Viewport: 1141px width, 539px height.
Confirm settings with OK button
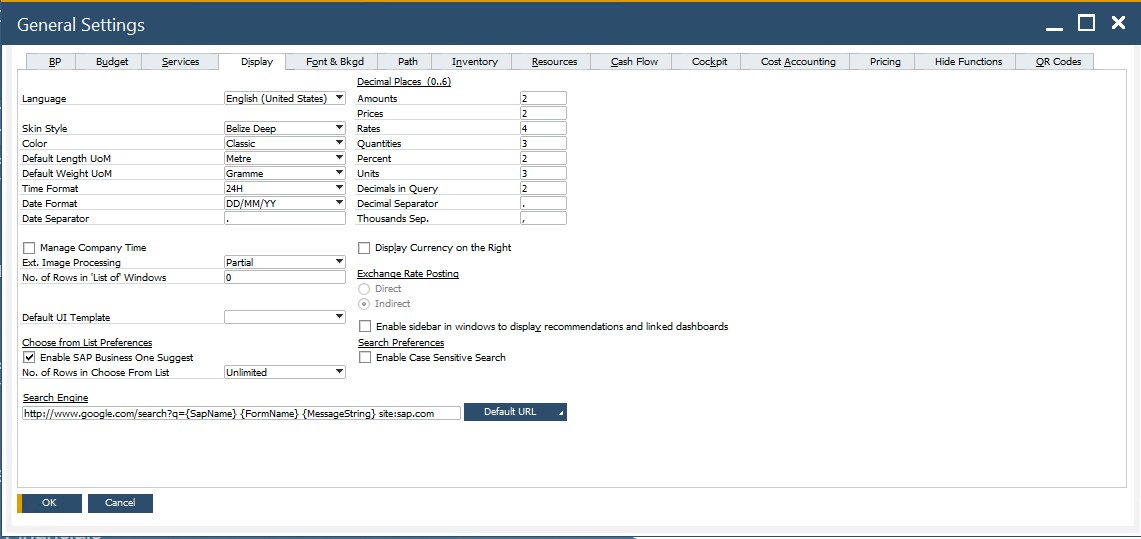[x=49, y=503]
